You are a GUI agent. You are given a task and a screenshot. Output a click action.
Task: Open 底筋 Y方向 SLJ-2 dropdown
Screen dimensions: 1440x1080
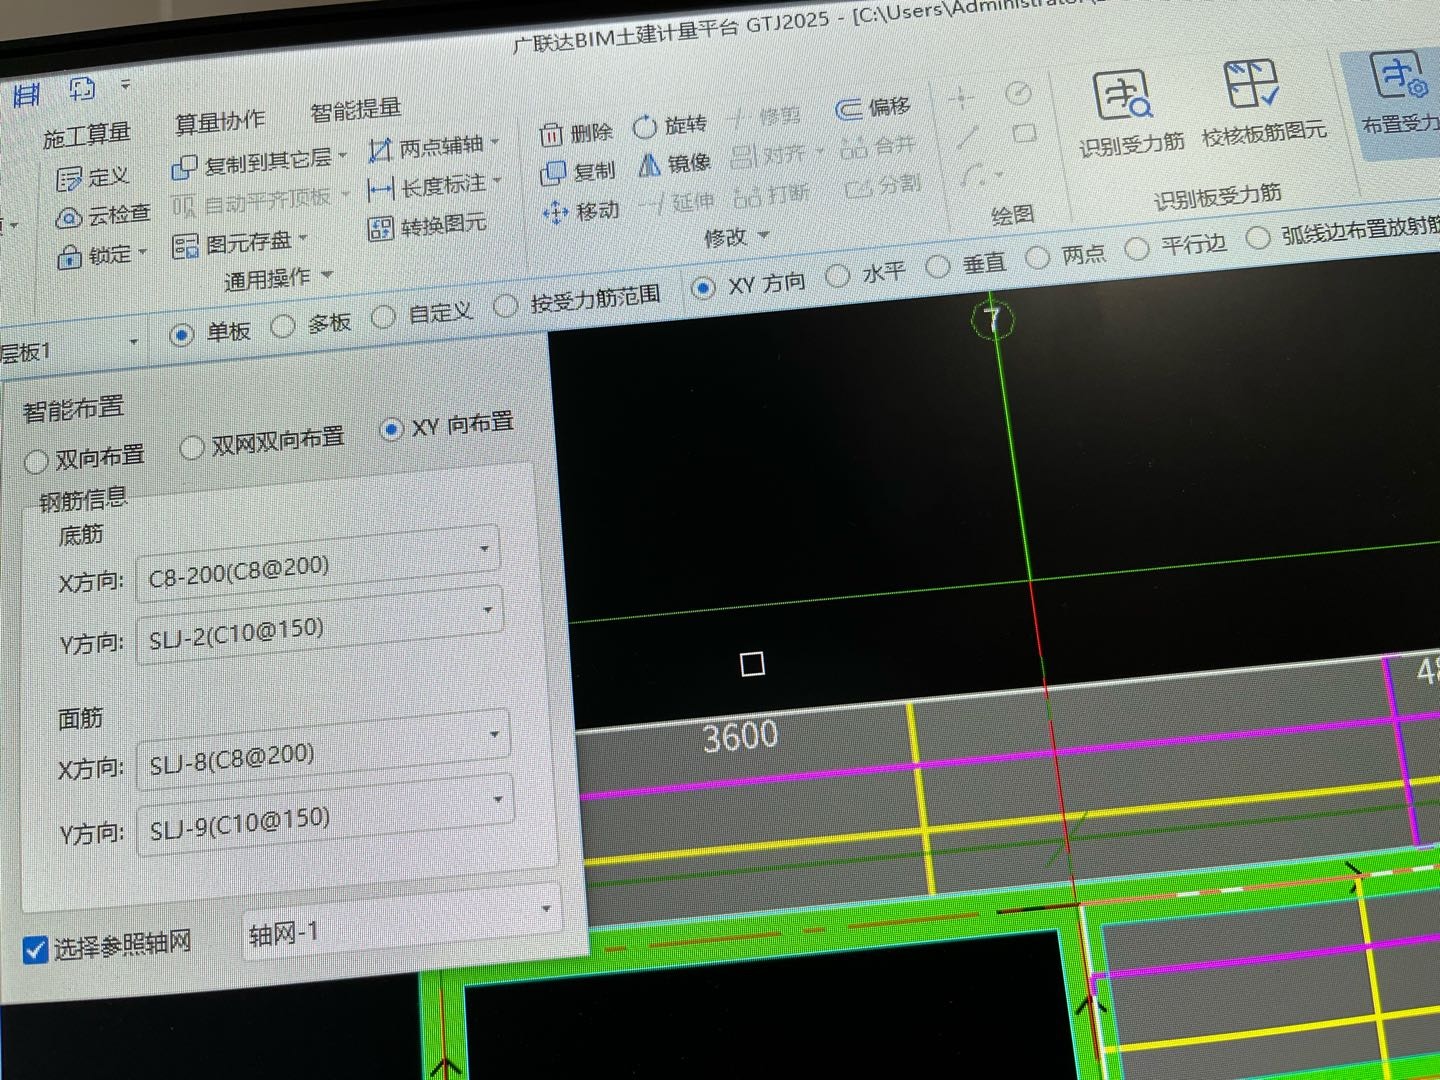pos(320,627)
